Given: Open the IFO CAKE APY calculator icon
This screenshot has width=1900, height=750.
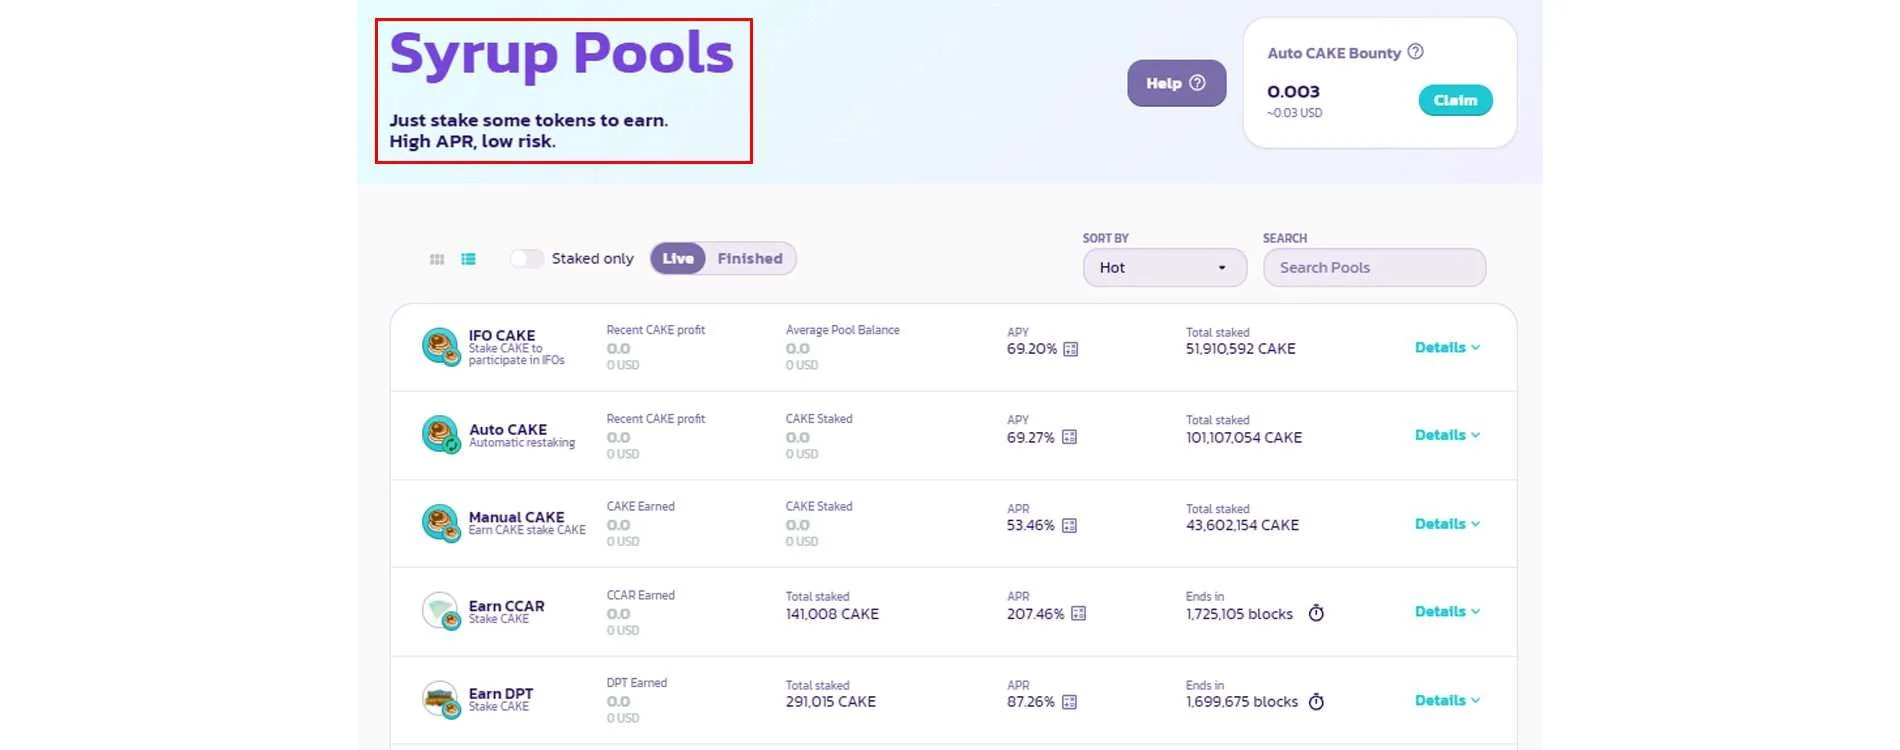Looking at the screenshot, I should click(1071, 349).
